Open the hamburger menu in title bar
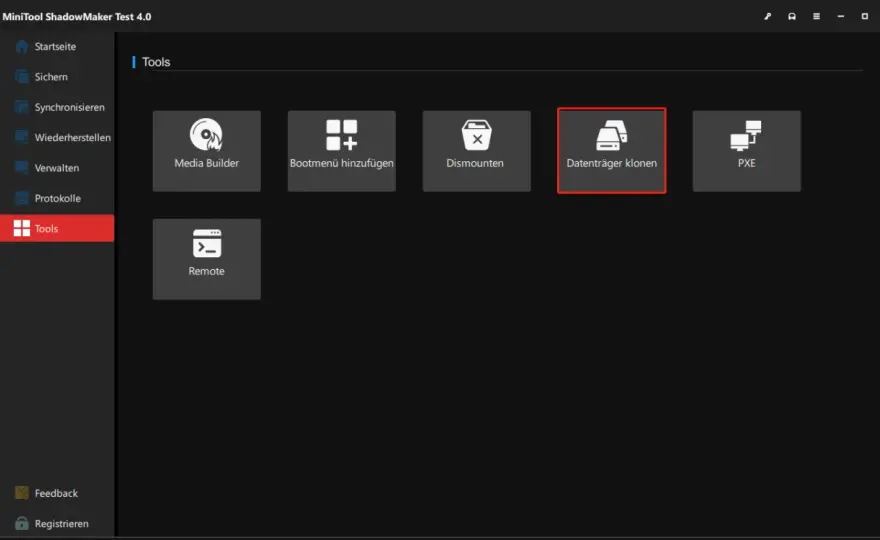880x540 pixels. pos(817,16)
